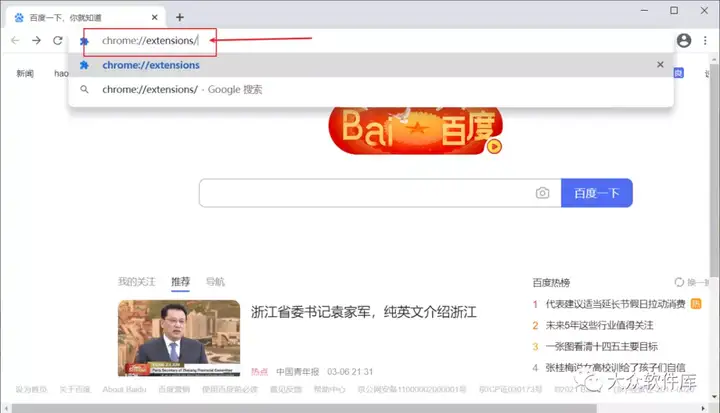The height and width of the screenshot is (413, 720).
Task: Click the horizontal scrollbar thumb
Action: point(304,408)
